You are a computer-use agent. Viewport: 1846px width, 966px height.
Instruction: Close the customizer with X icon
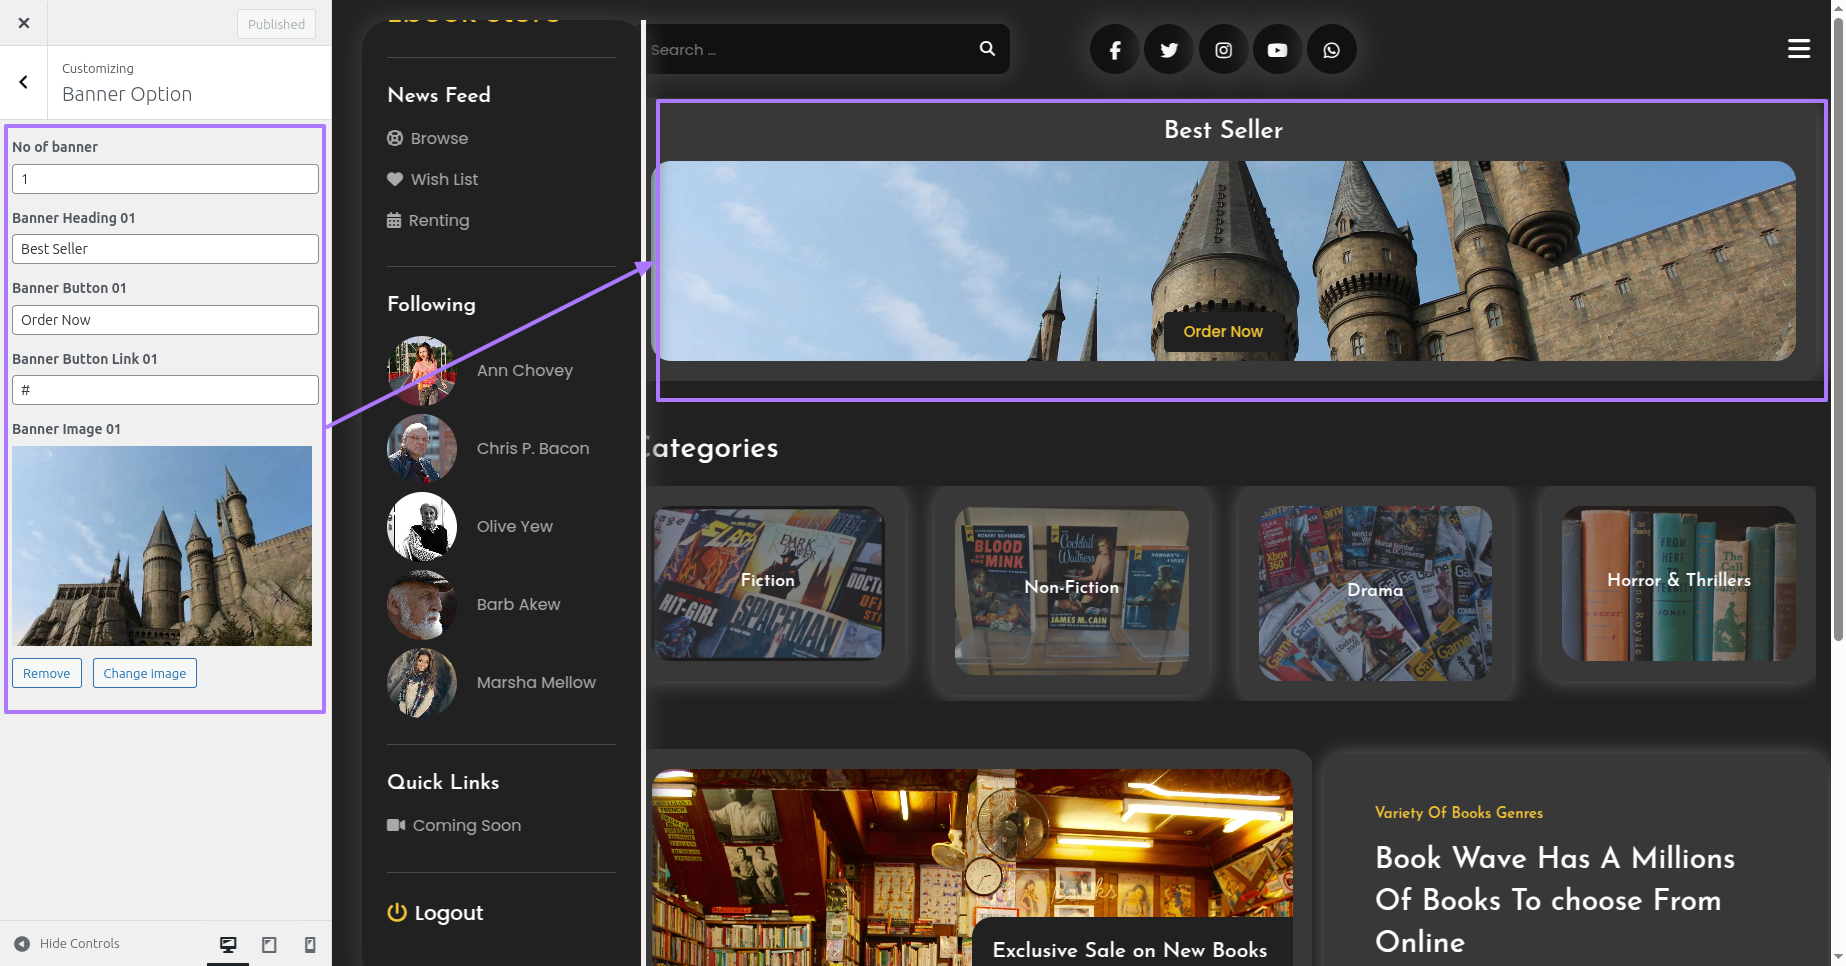coord(24,23)
